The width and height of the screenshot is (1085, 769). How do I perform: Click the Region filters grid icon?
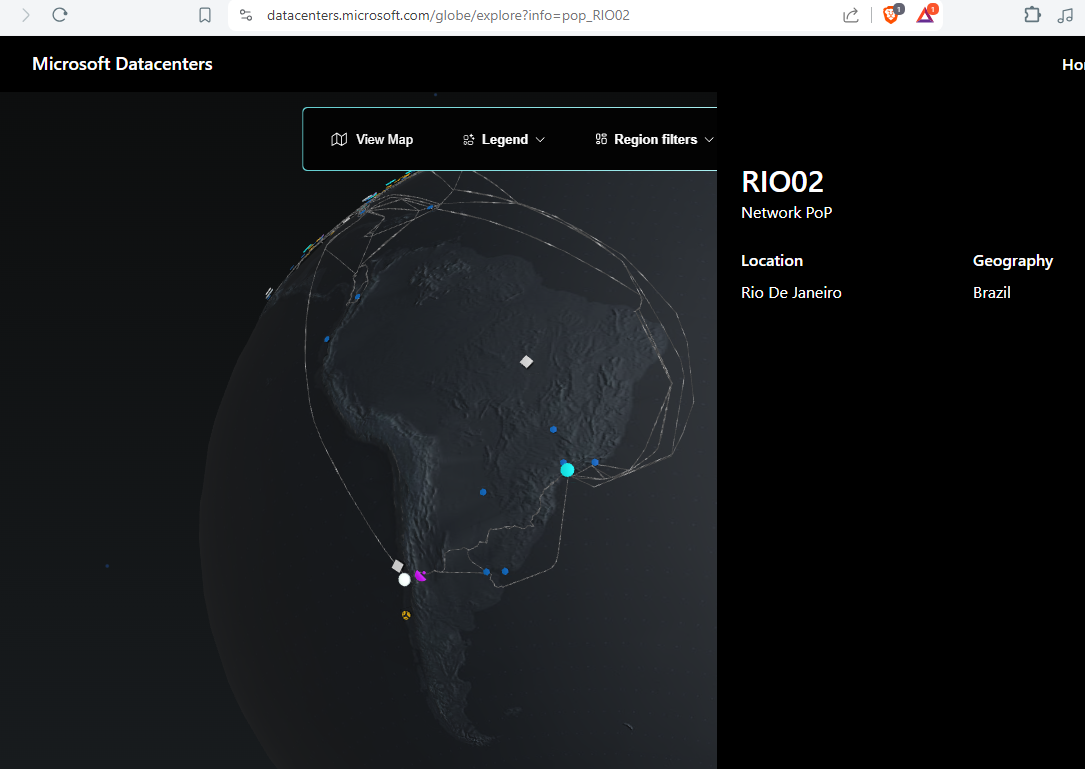[601, 139]
